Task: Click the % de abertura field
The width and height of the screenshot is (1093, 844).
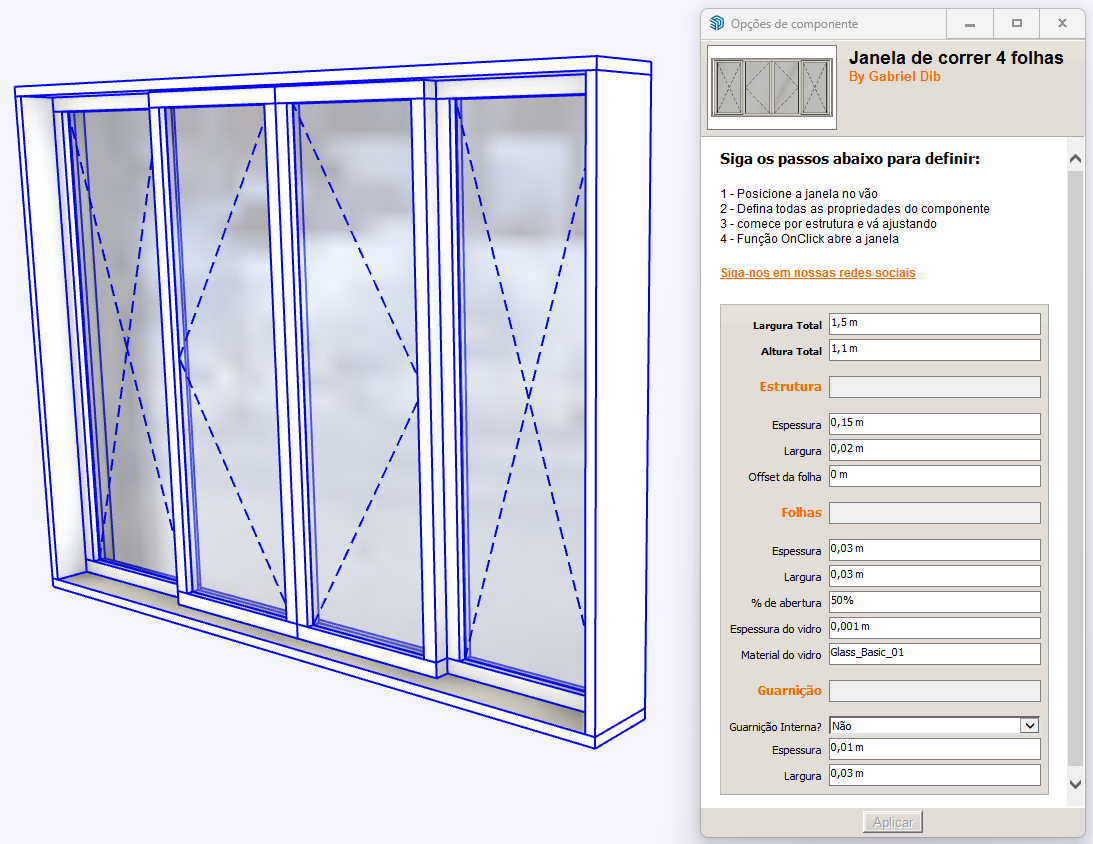Action: click(934, 602)
